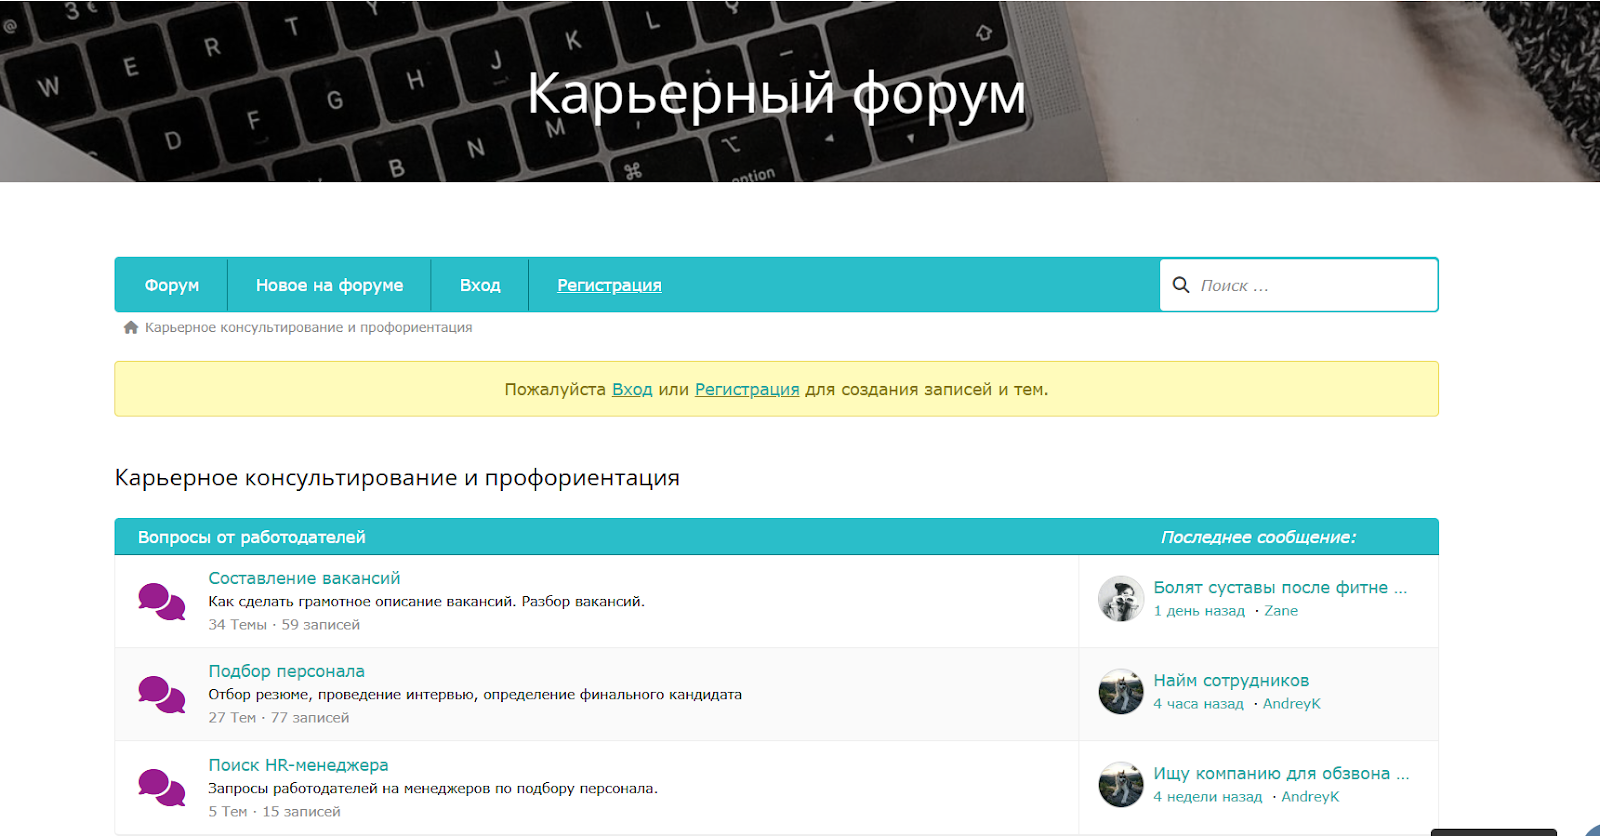This screenshot has width=1600, height=836.
Task: Focus the Поиск search field
Action: click(x=1299, y=285)
